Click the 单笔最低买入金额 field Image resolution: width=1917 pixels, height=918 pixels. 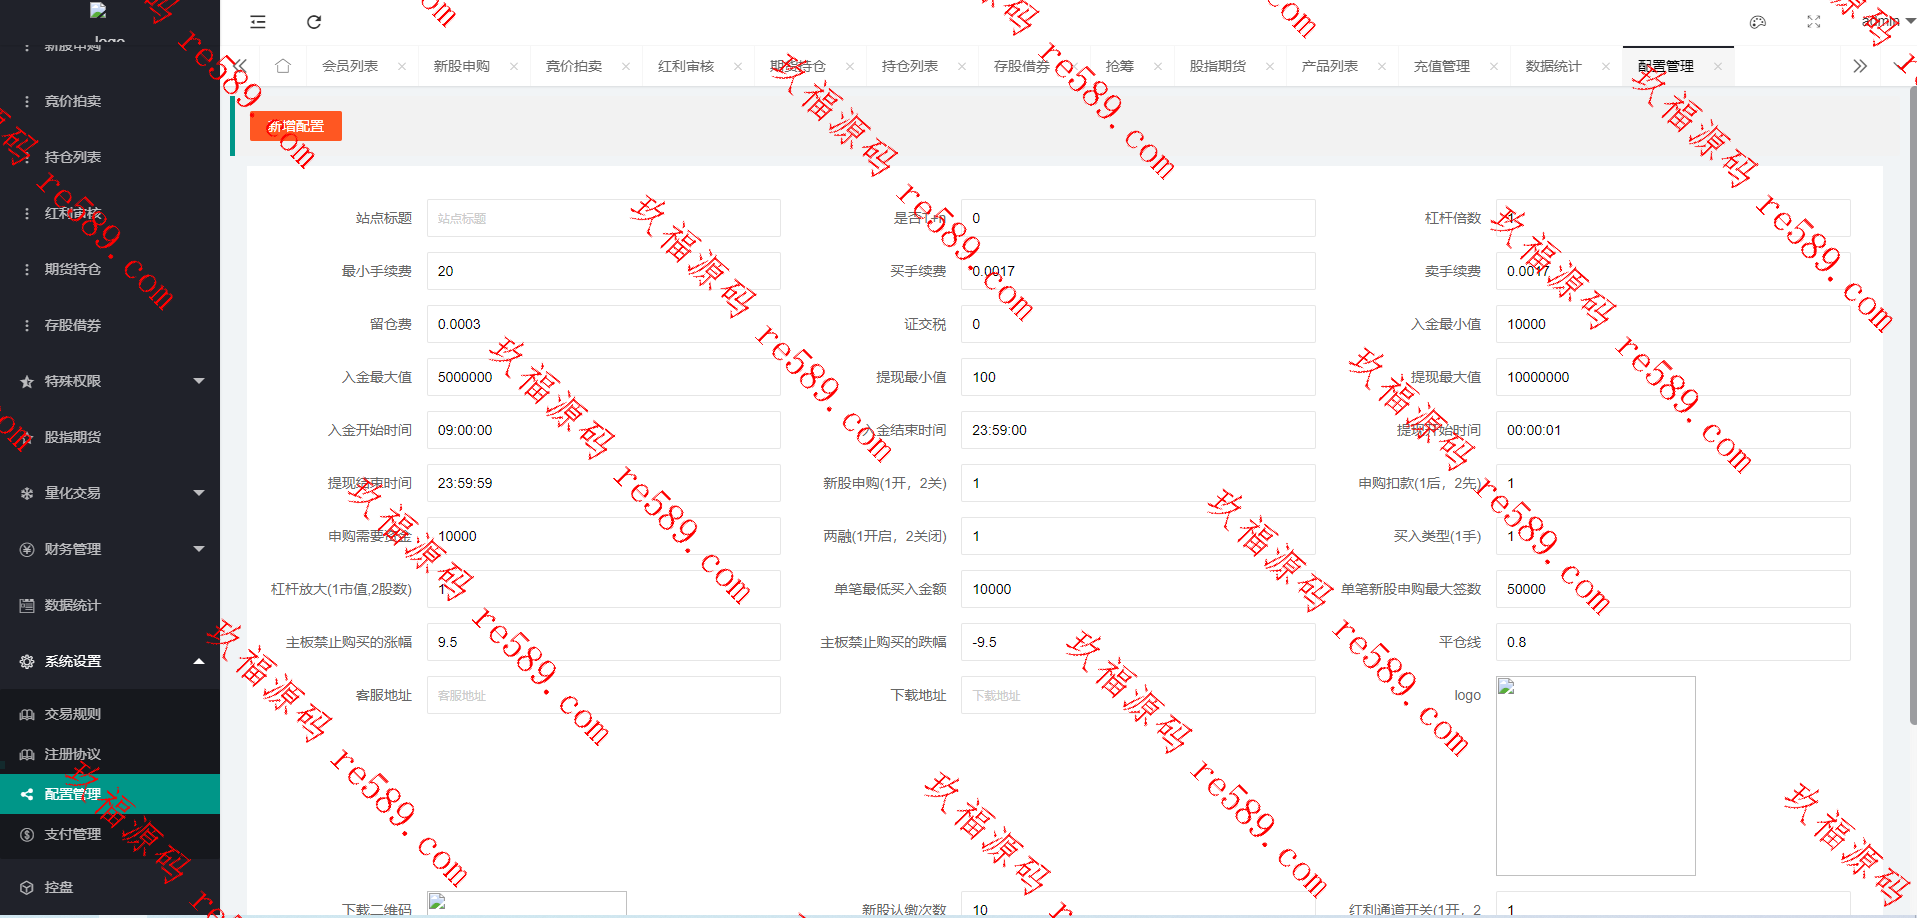(x=1138, y=589)
